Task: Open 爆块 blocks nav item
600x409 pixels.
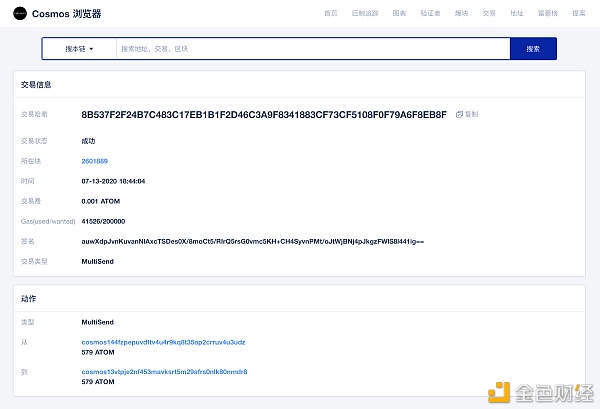Action: pyautogui.click(x=461, y=13)
